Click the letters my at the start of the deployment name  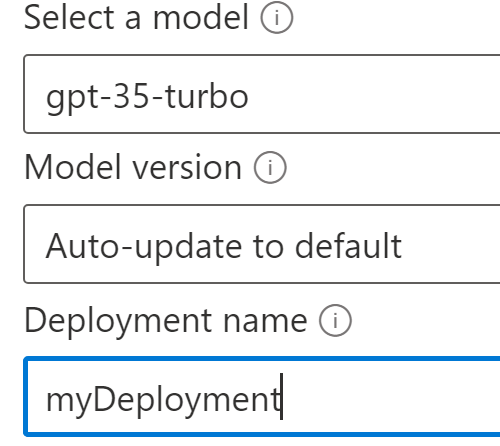(x=69, y=402)
